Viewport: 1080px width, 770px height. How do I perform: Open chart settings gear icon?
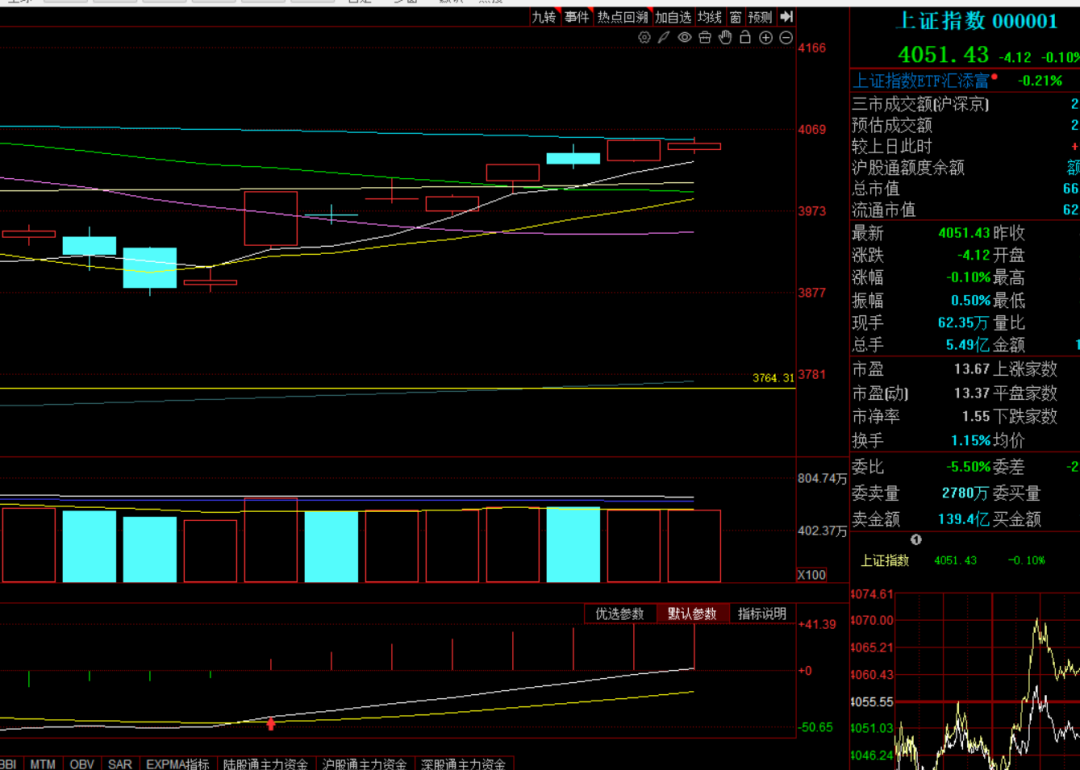click(644, 38)
